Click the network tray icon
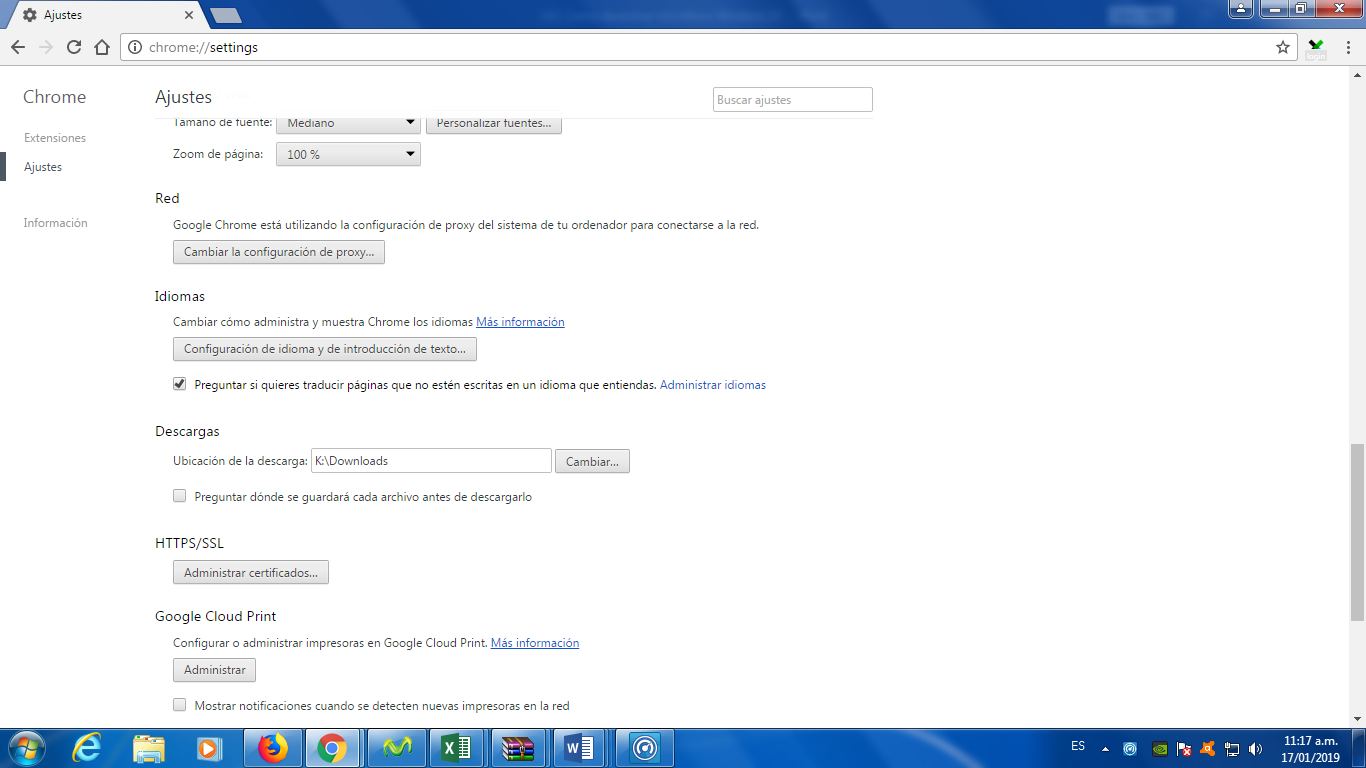This screenshot has height=768, width=1366. coord(1232,748)
